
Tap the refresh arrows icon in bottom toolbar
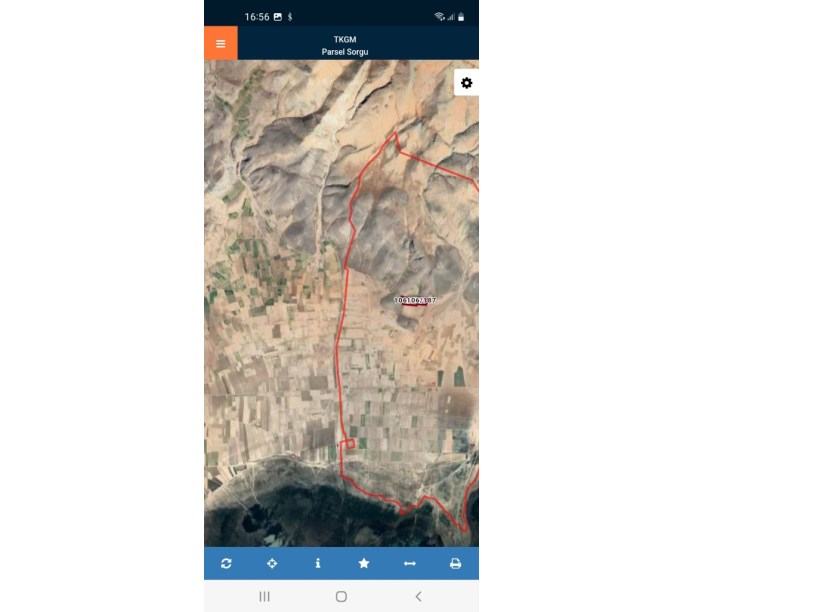(226, 563)
